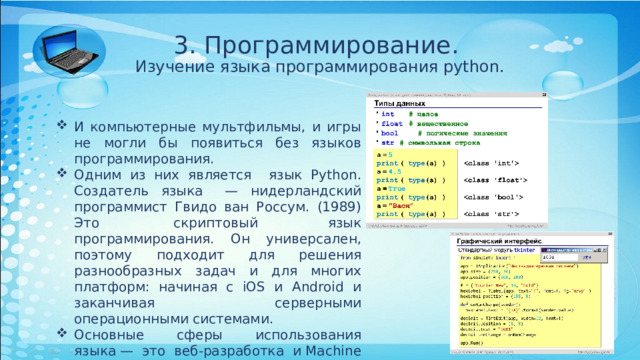640x360 pixels.
Task: Click the 'str' data type entry
Action: click(x=387, y=143)
